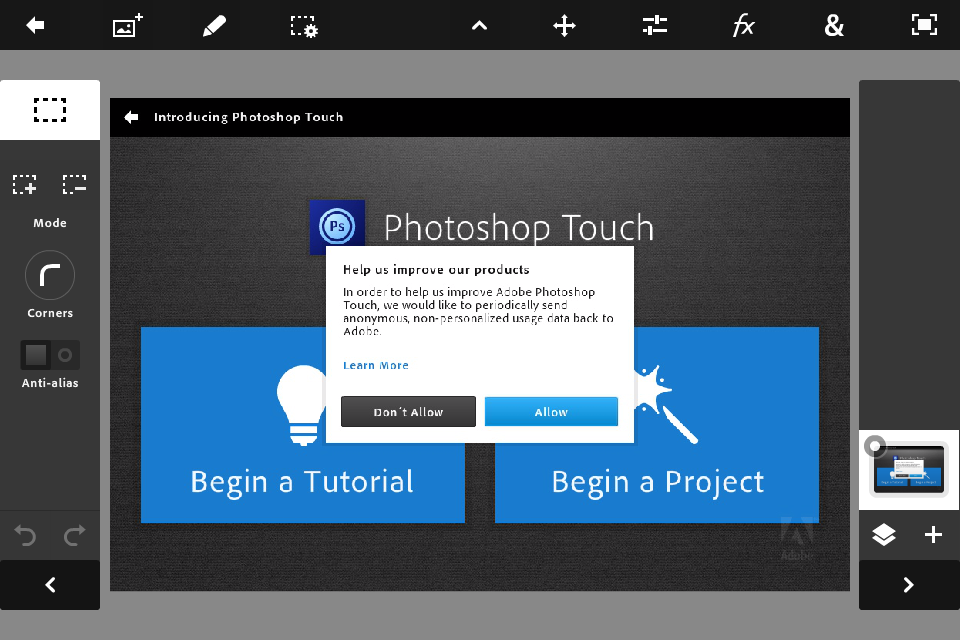The width and height of the screenshot is (960, 640).
Task: Tap the back arrow in top toolbar
Action: tap(36, 25)
